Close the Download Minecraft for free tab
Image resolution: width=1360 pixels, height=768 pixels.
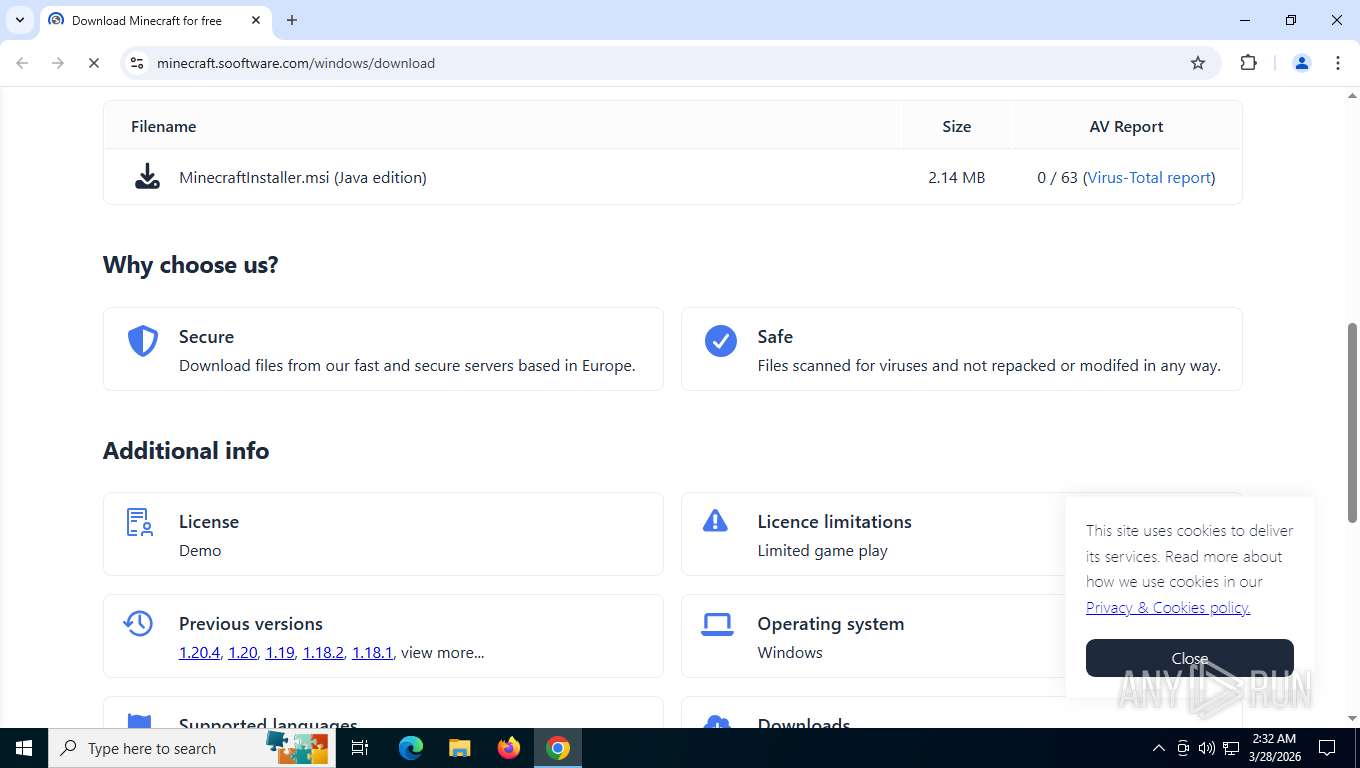(255, 20)
